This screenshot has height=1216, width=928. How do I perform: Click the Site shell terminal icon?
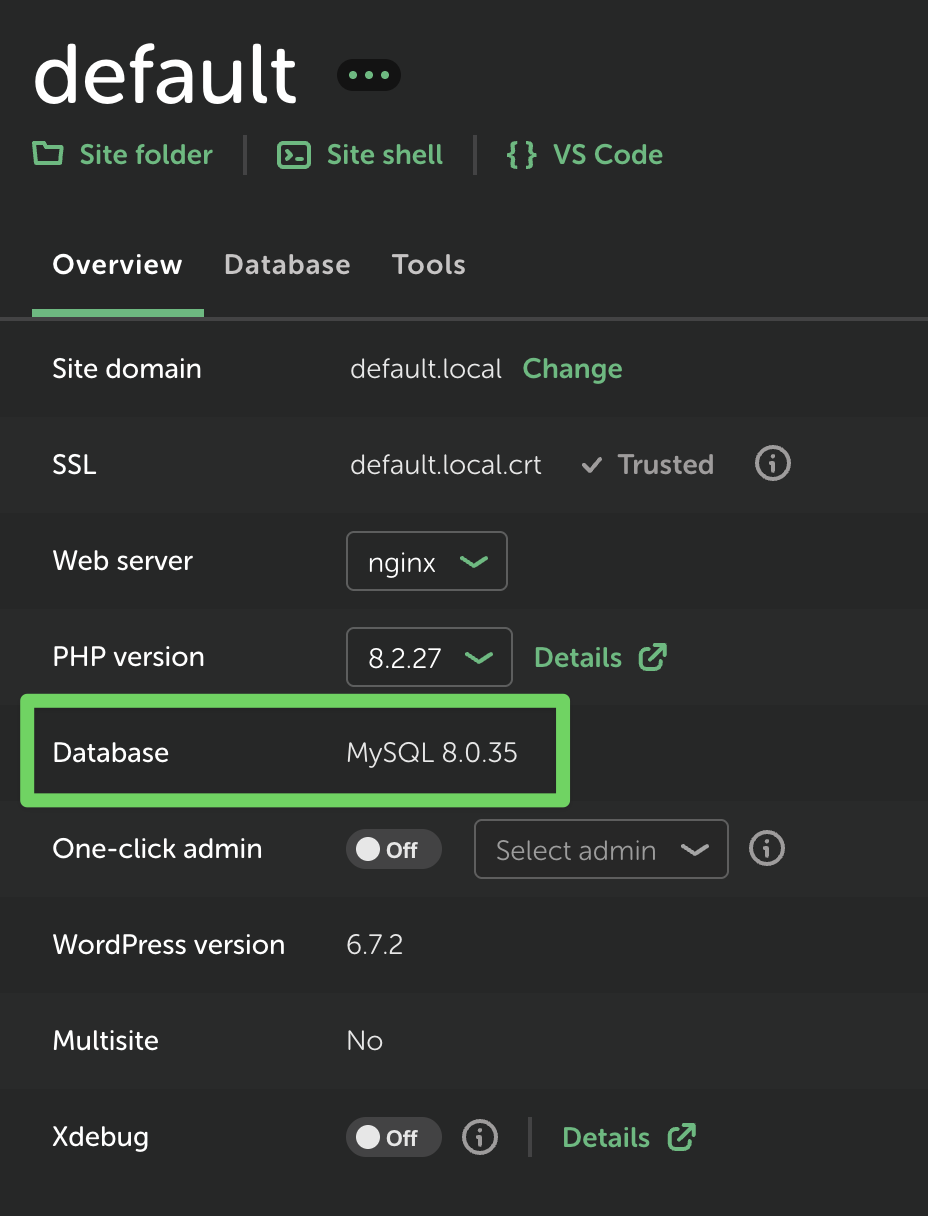point(294,155)
